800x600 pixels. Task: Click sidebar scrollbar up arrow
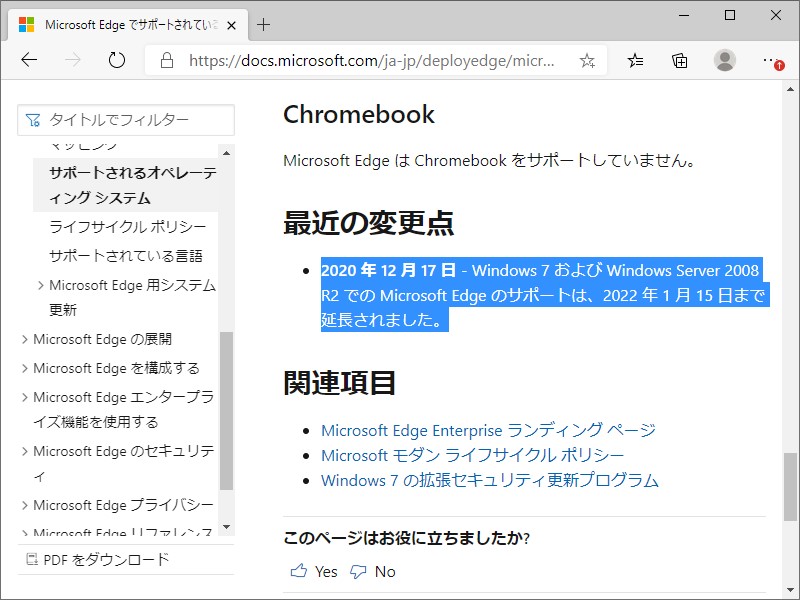(227, 153)
